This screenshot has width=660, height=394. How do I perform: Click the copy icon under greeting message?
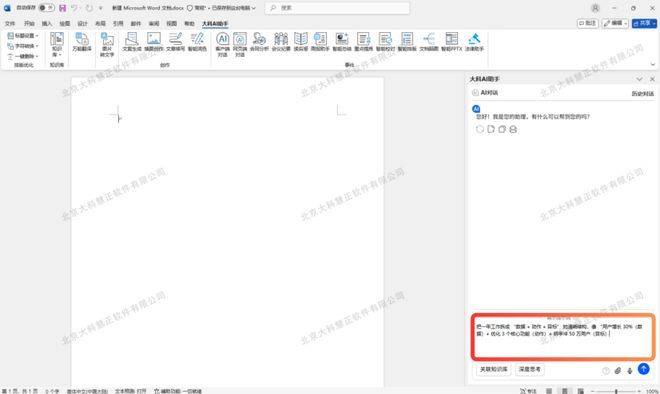[502, 129]
